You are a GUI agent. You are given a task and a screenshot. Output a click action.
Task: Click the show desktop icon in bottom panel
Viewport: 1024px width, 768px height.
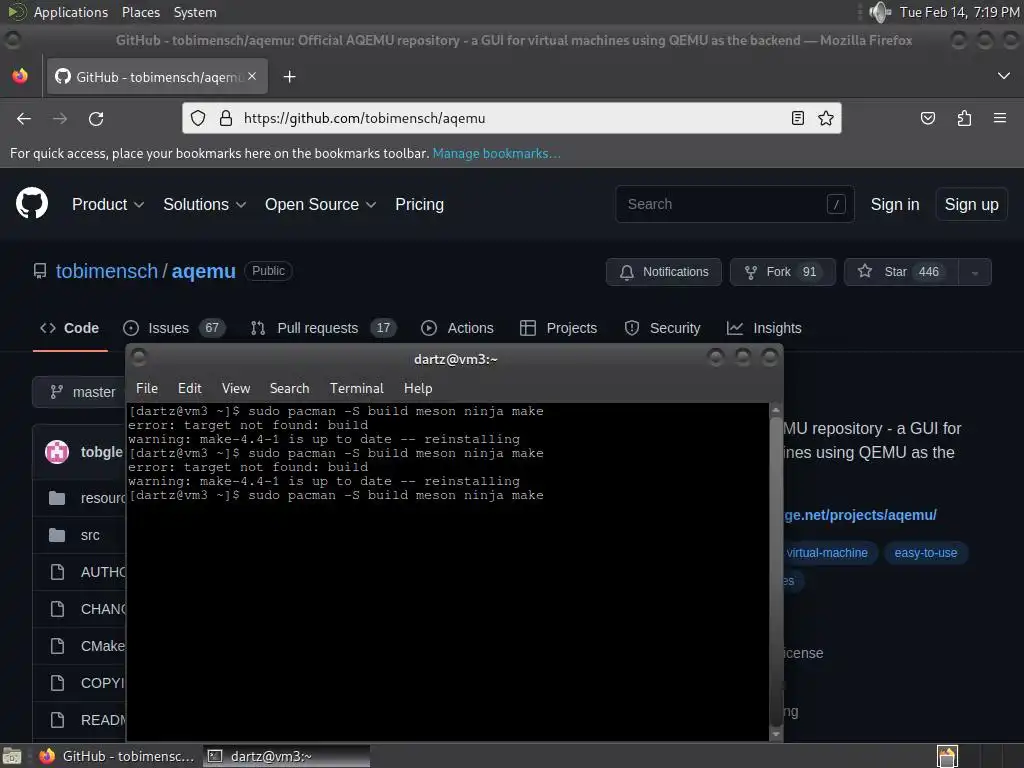click(12, 756)
